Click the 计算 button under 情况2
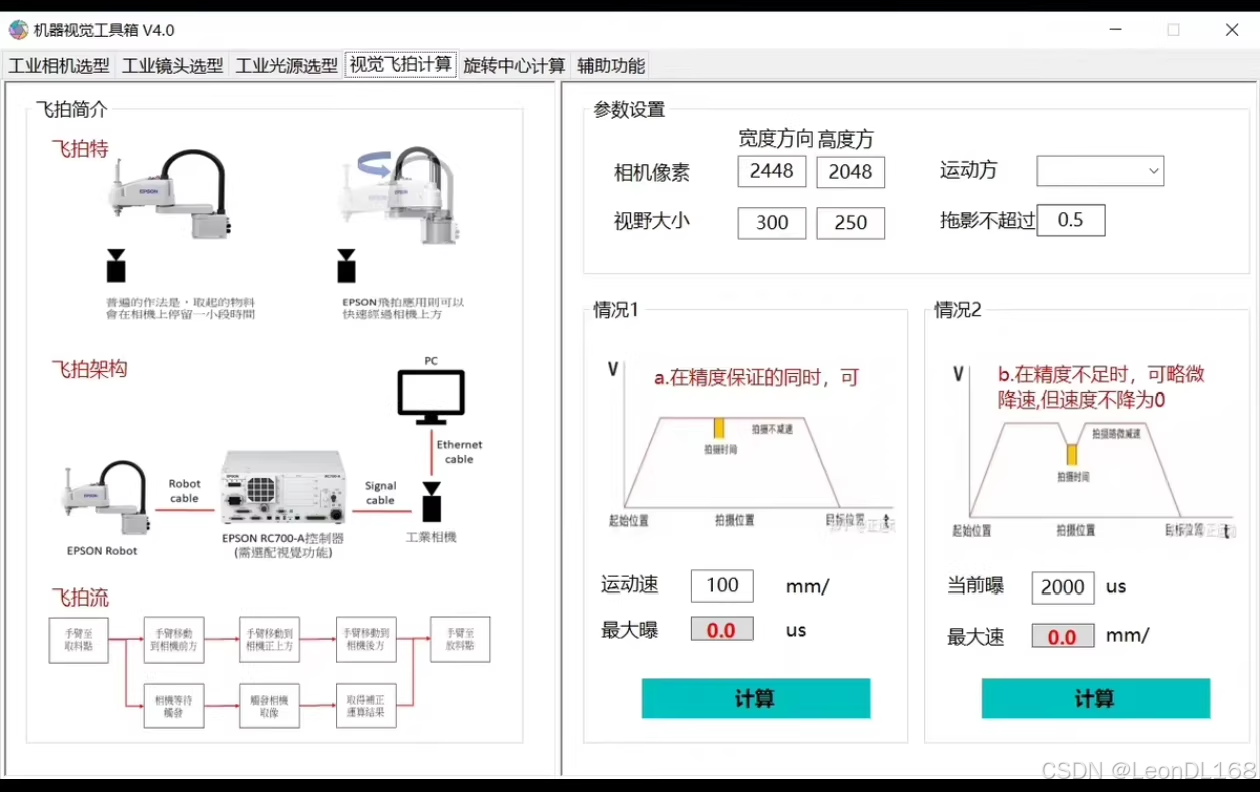The width and height of the screenshot is (1260, 792). tap(1095, 699)
